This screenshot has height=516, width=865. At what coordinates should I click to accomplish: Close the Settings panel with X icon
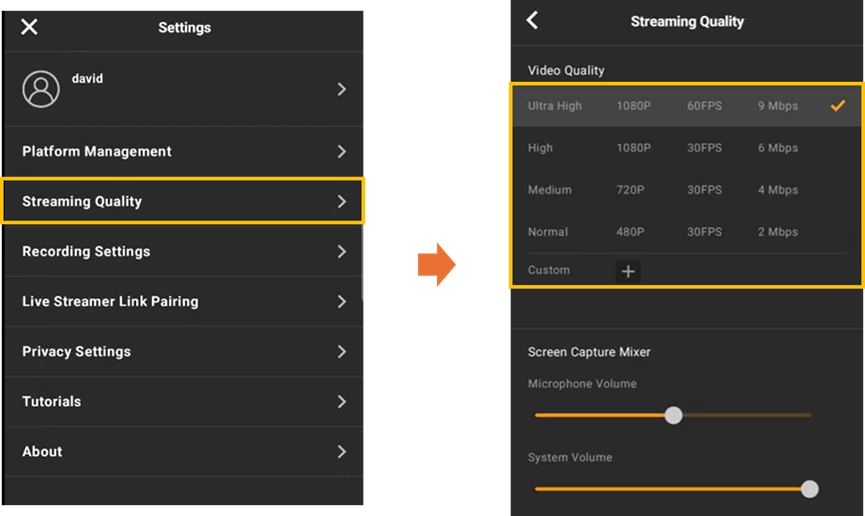coord(30,27)
